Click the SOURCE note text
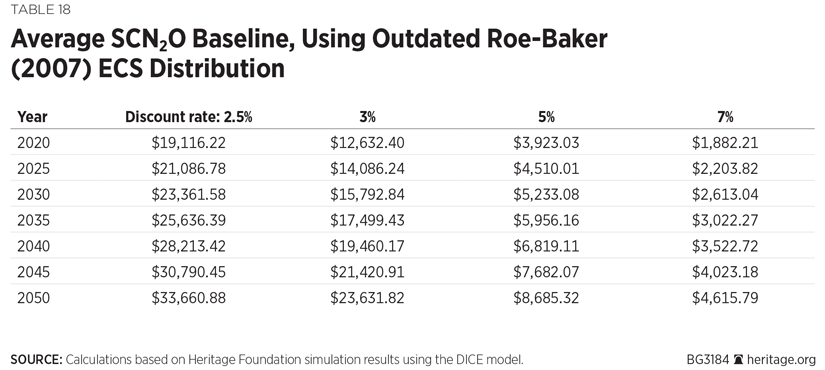 coord(267,361)
